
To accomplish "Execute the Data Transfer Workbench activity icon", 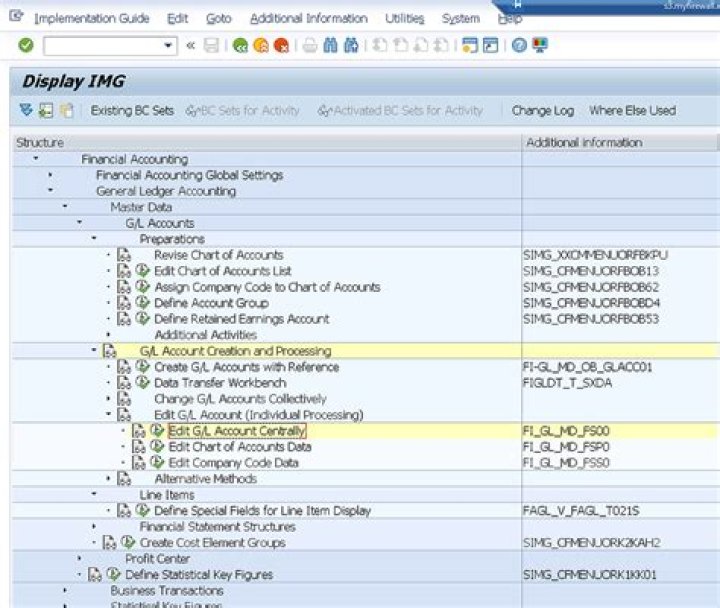I will coord(142,383).
